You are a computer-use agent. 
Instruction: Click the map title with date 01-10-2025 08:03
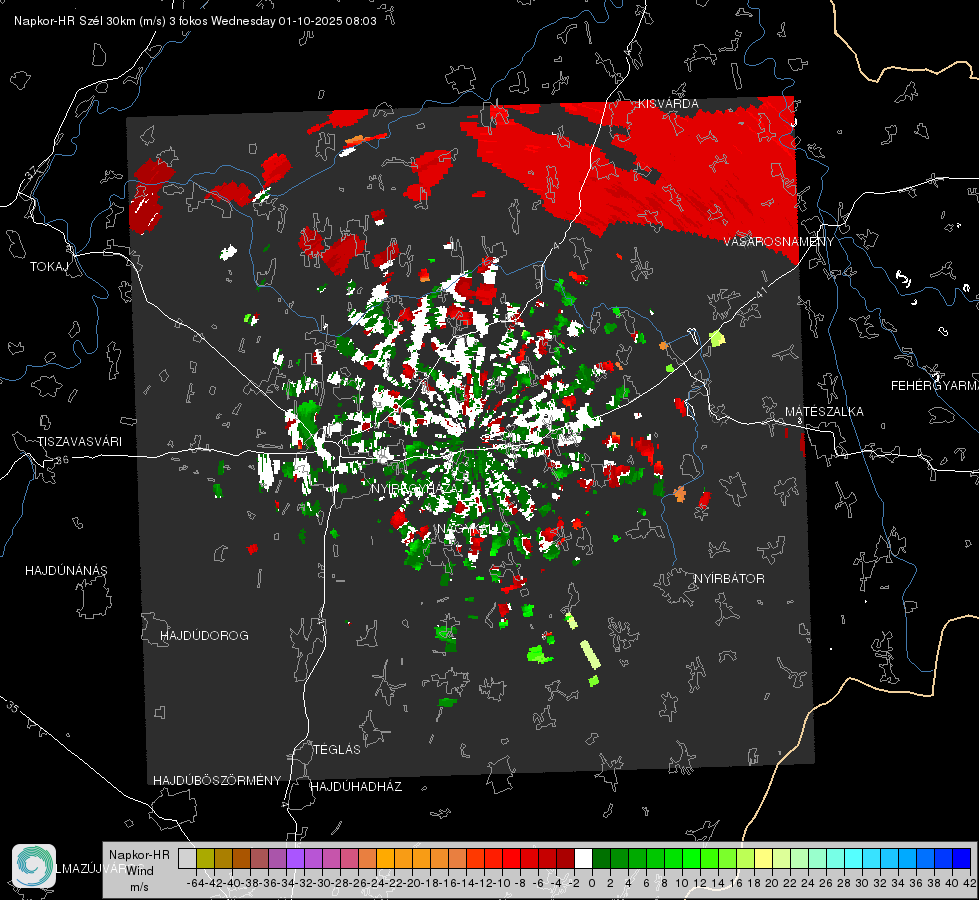click(195, 21)
